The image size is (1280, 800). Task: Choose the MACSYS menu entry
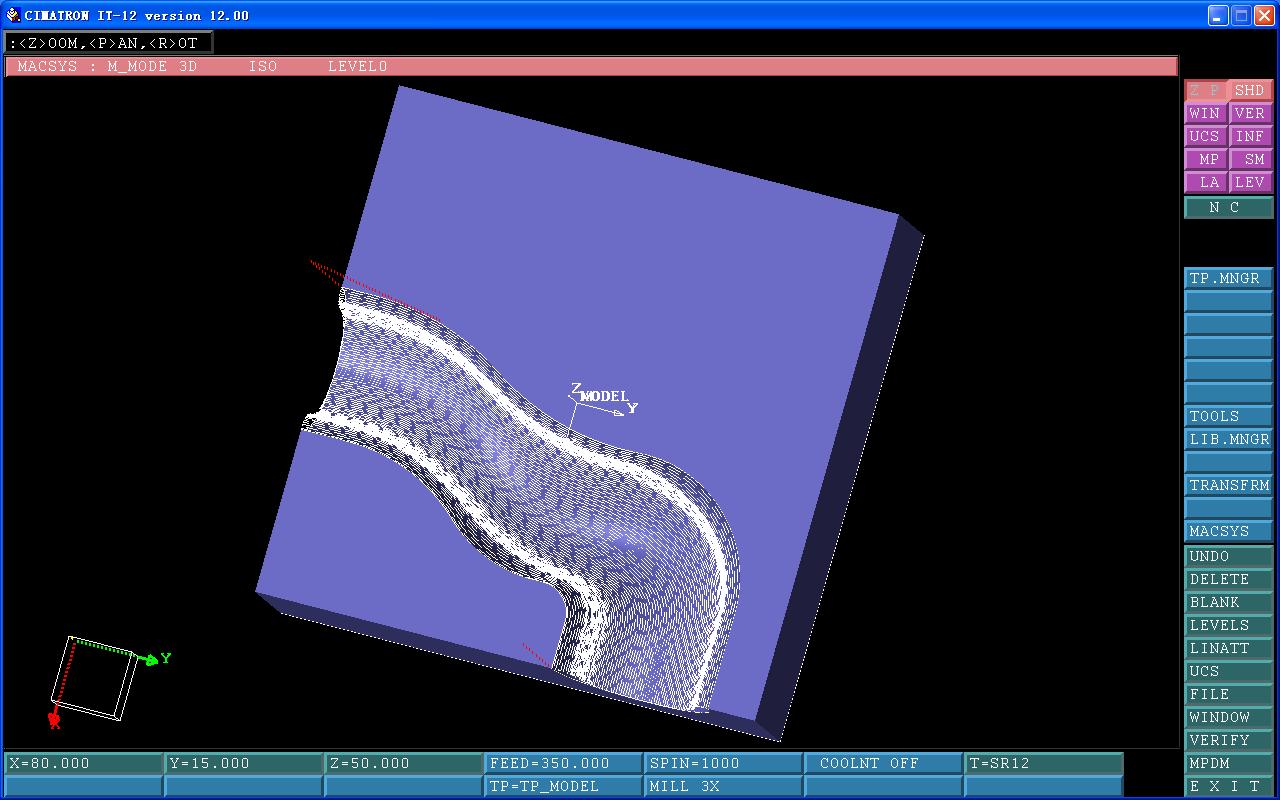(x=1228, y=531)
